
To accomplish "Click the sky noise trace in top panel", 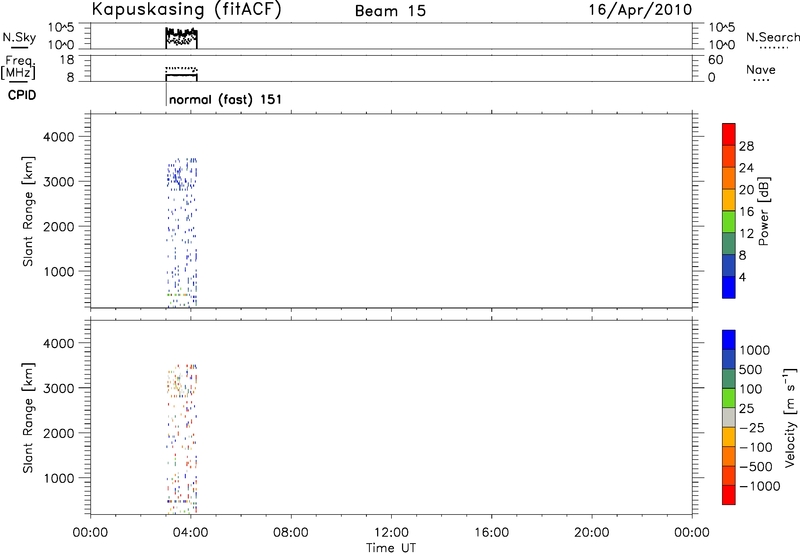I will (181, 32).
